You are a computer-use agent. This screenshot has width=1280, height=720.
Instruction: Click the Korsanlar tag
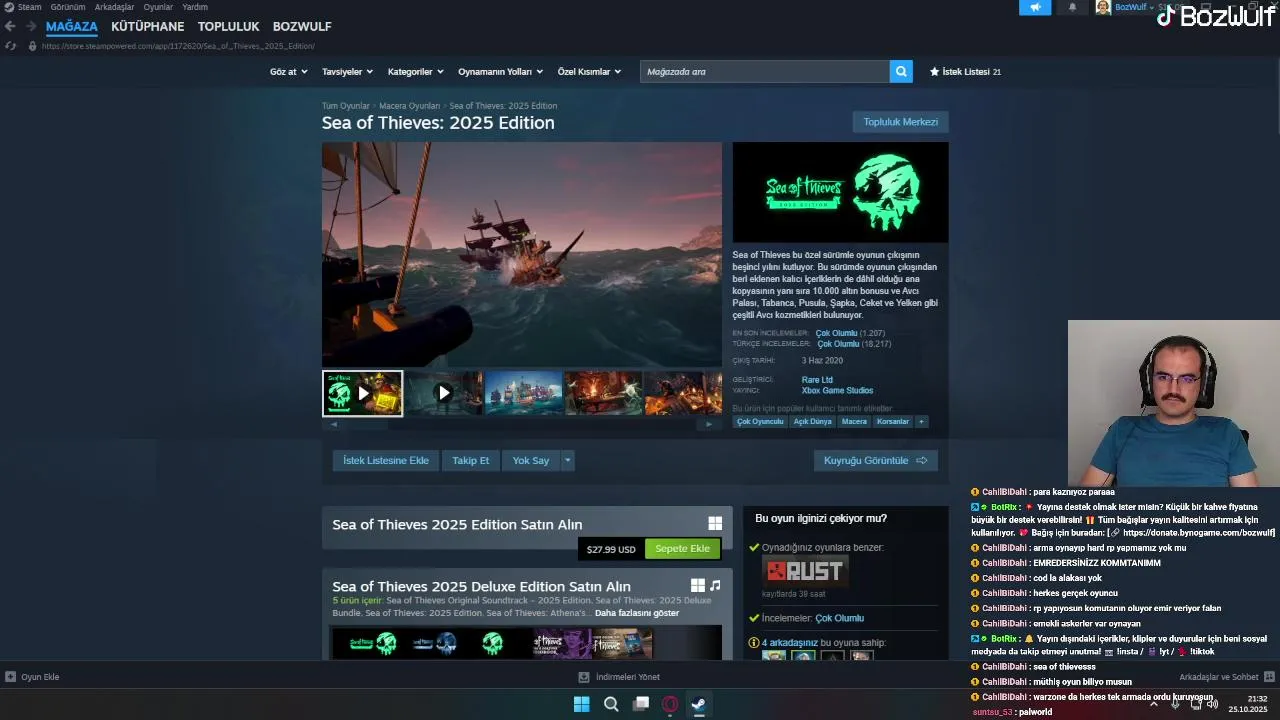(x=893, y=421)
